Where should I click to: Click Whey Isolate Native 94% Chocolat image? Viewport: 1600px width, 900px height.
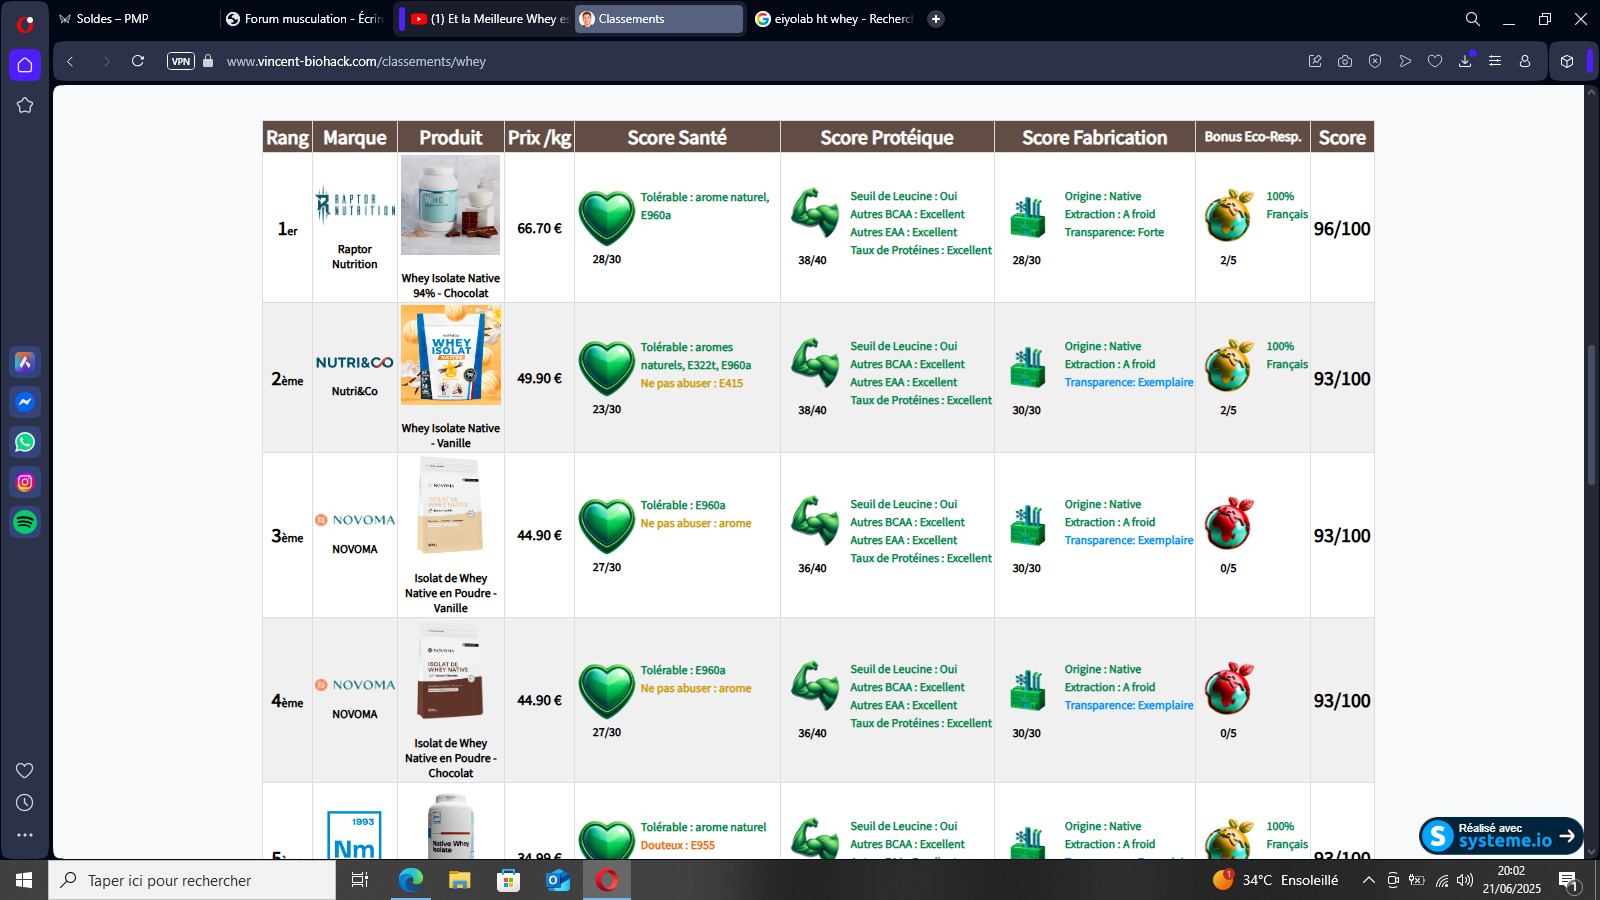451,205
